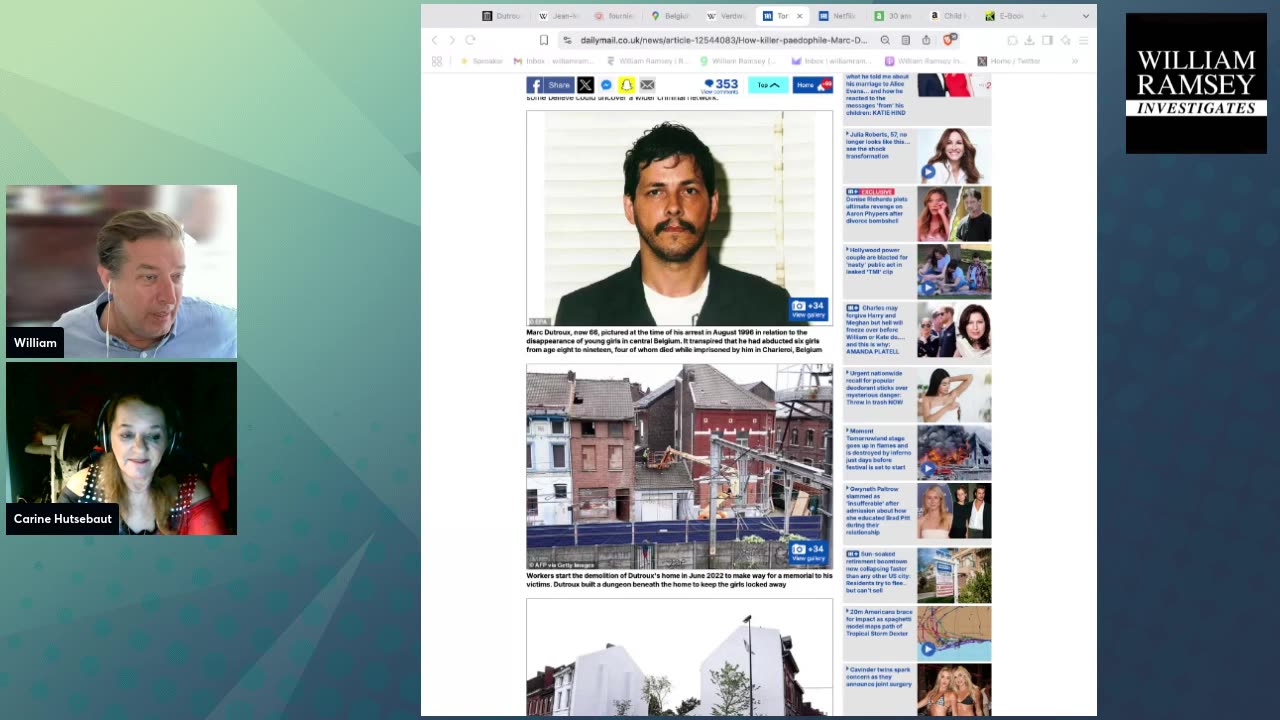
Task: Open reader mode icon in address bar
Action: click(x=906, y=40)
